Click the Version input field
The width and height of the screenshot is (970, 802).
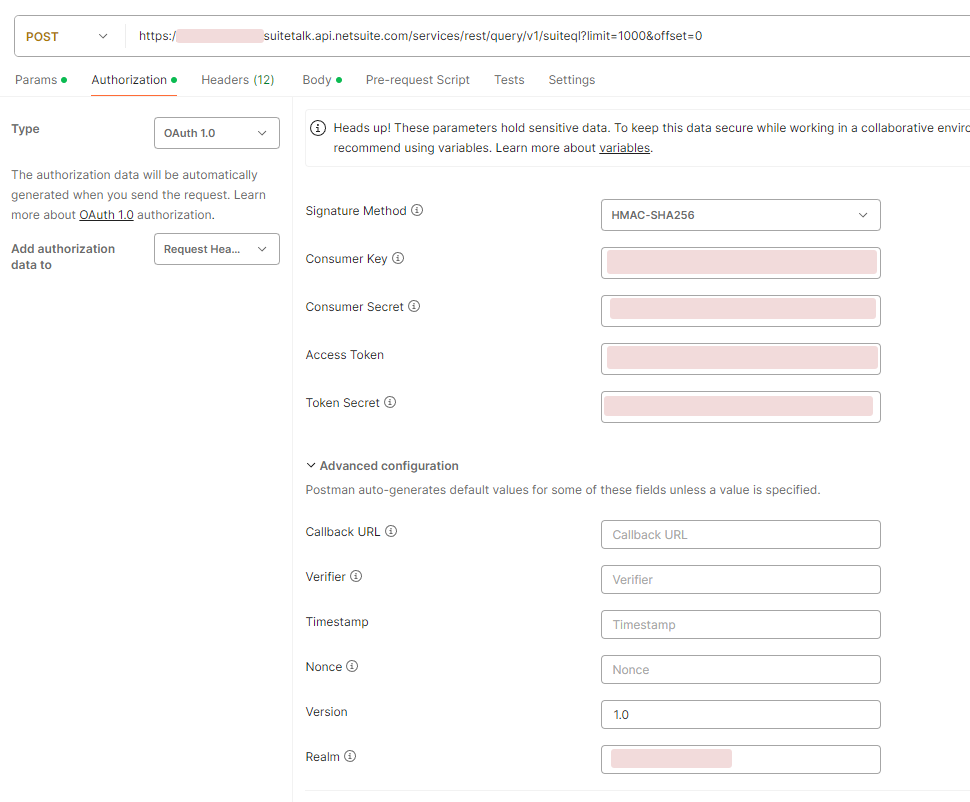[x=740, y=715]
